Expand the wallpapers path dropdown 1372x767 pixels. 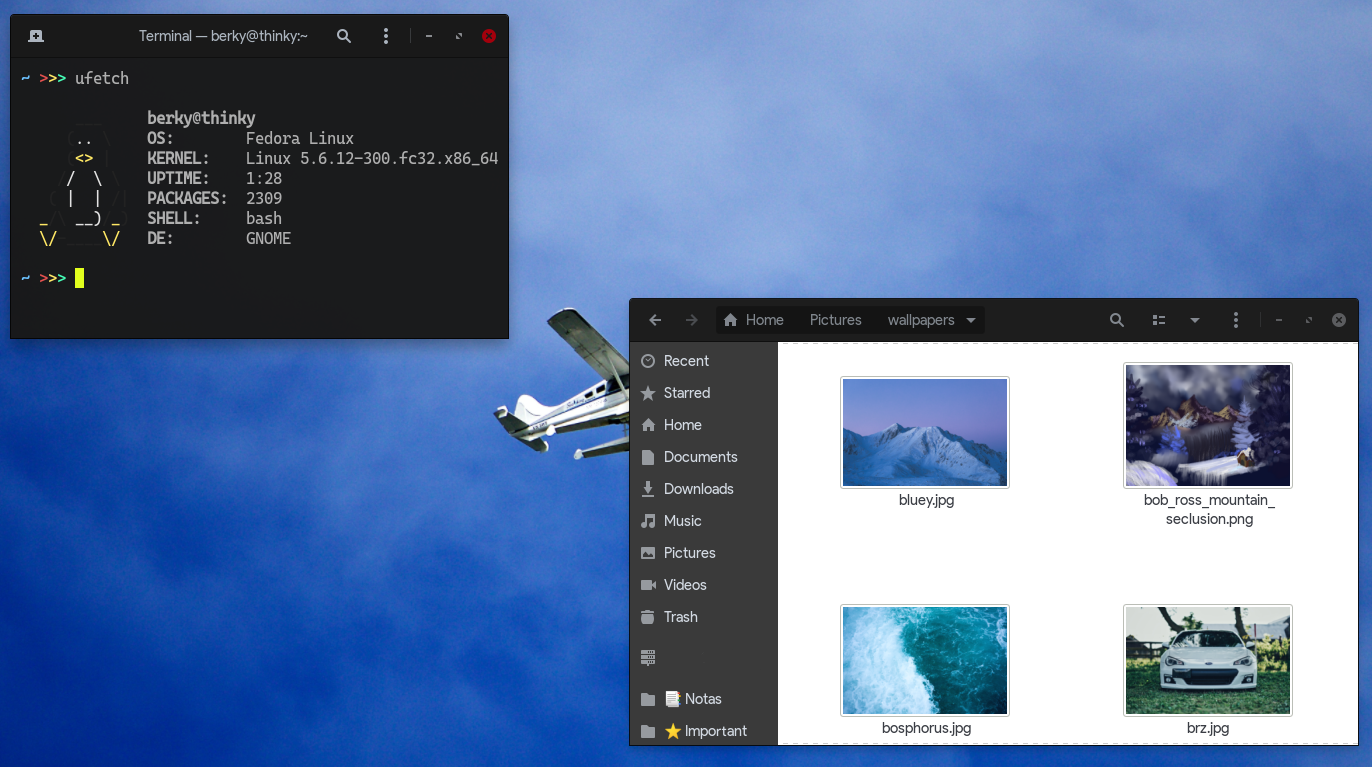(971, 320)
